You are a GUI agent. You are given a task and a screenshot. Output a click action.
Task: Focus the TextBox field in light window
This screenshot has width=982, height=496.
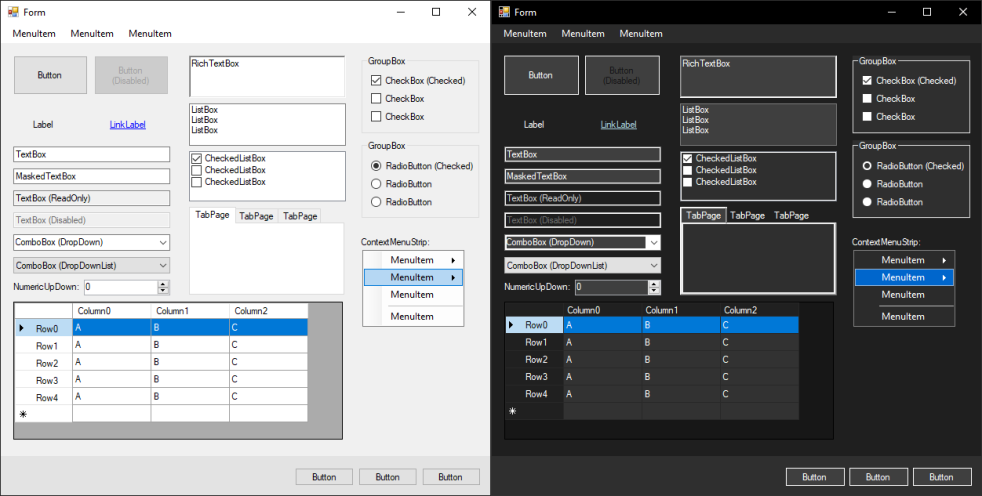click(91, 154)
